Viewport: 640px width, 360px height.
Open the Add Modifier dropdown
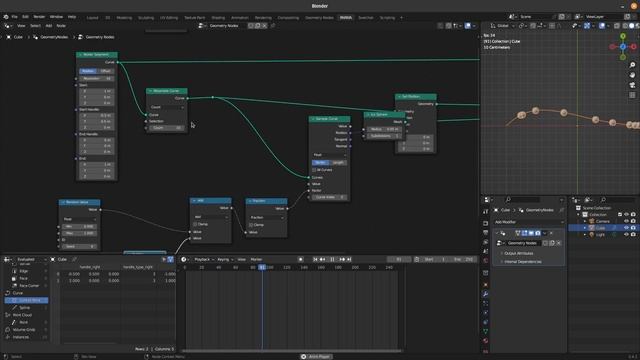click(529, 222)
